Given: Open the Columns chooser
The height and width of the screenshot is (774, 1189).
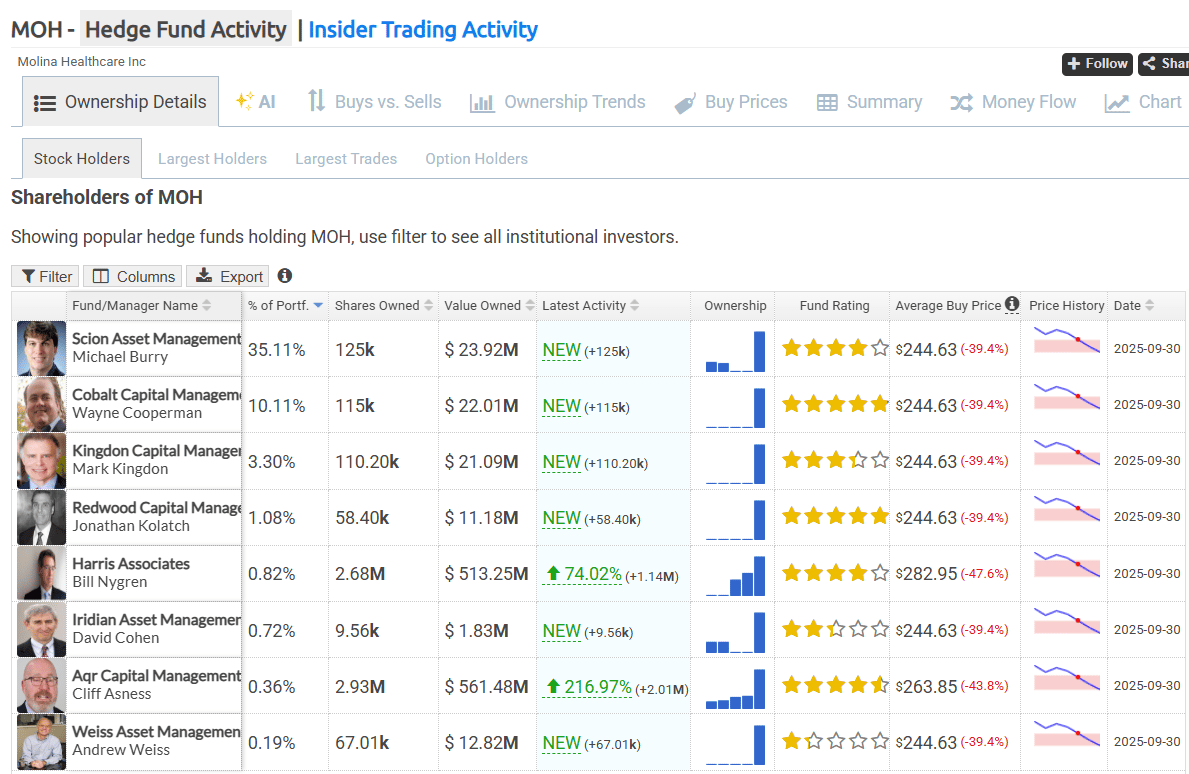Looking at the screenshot, I should click(133, 276).
